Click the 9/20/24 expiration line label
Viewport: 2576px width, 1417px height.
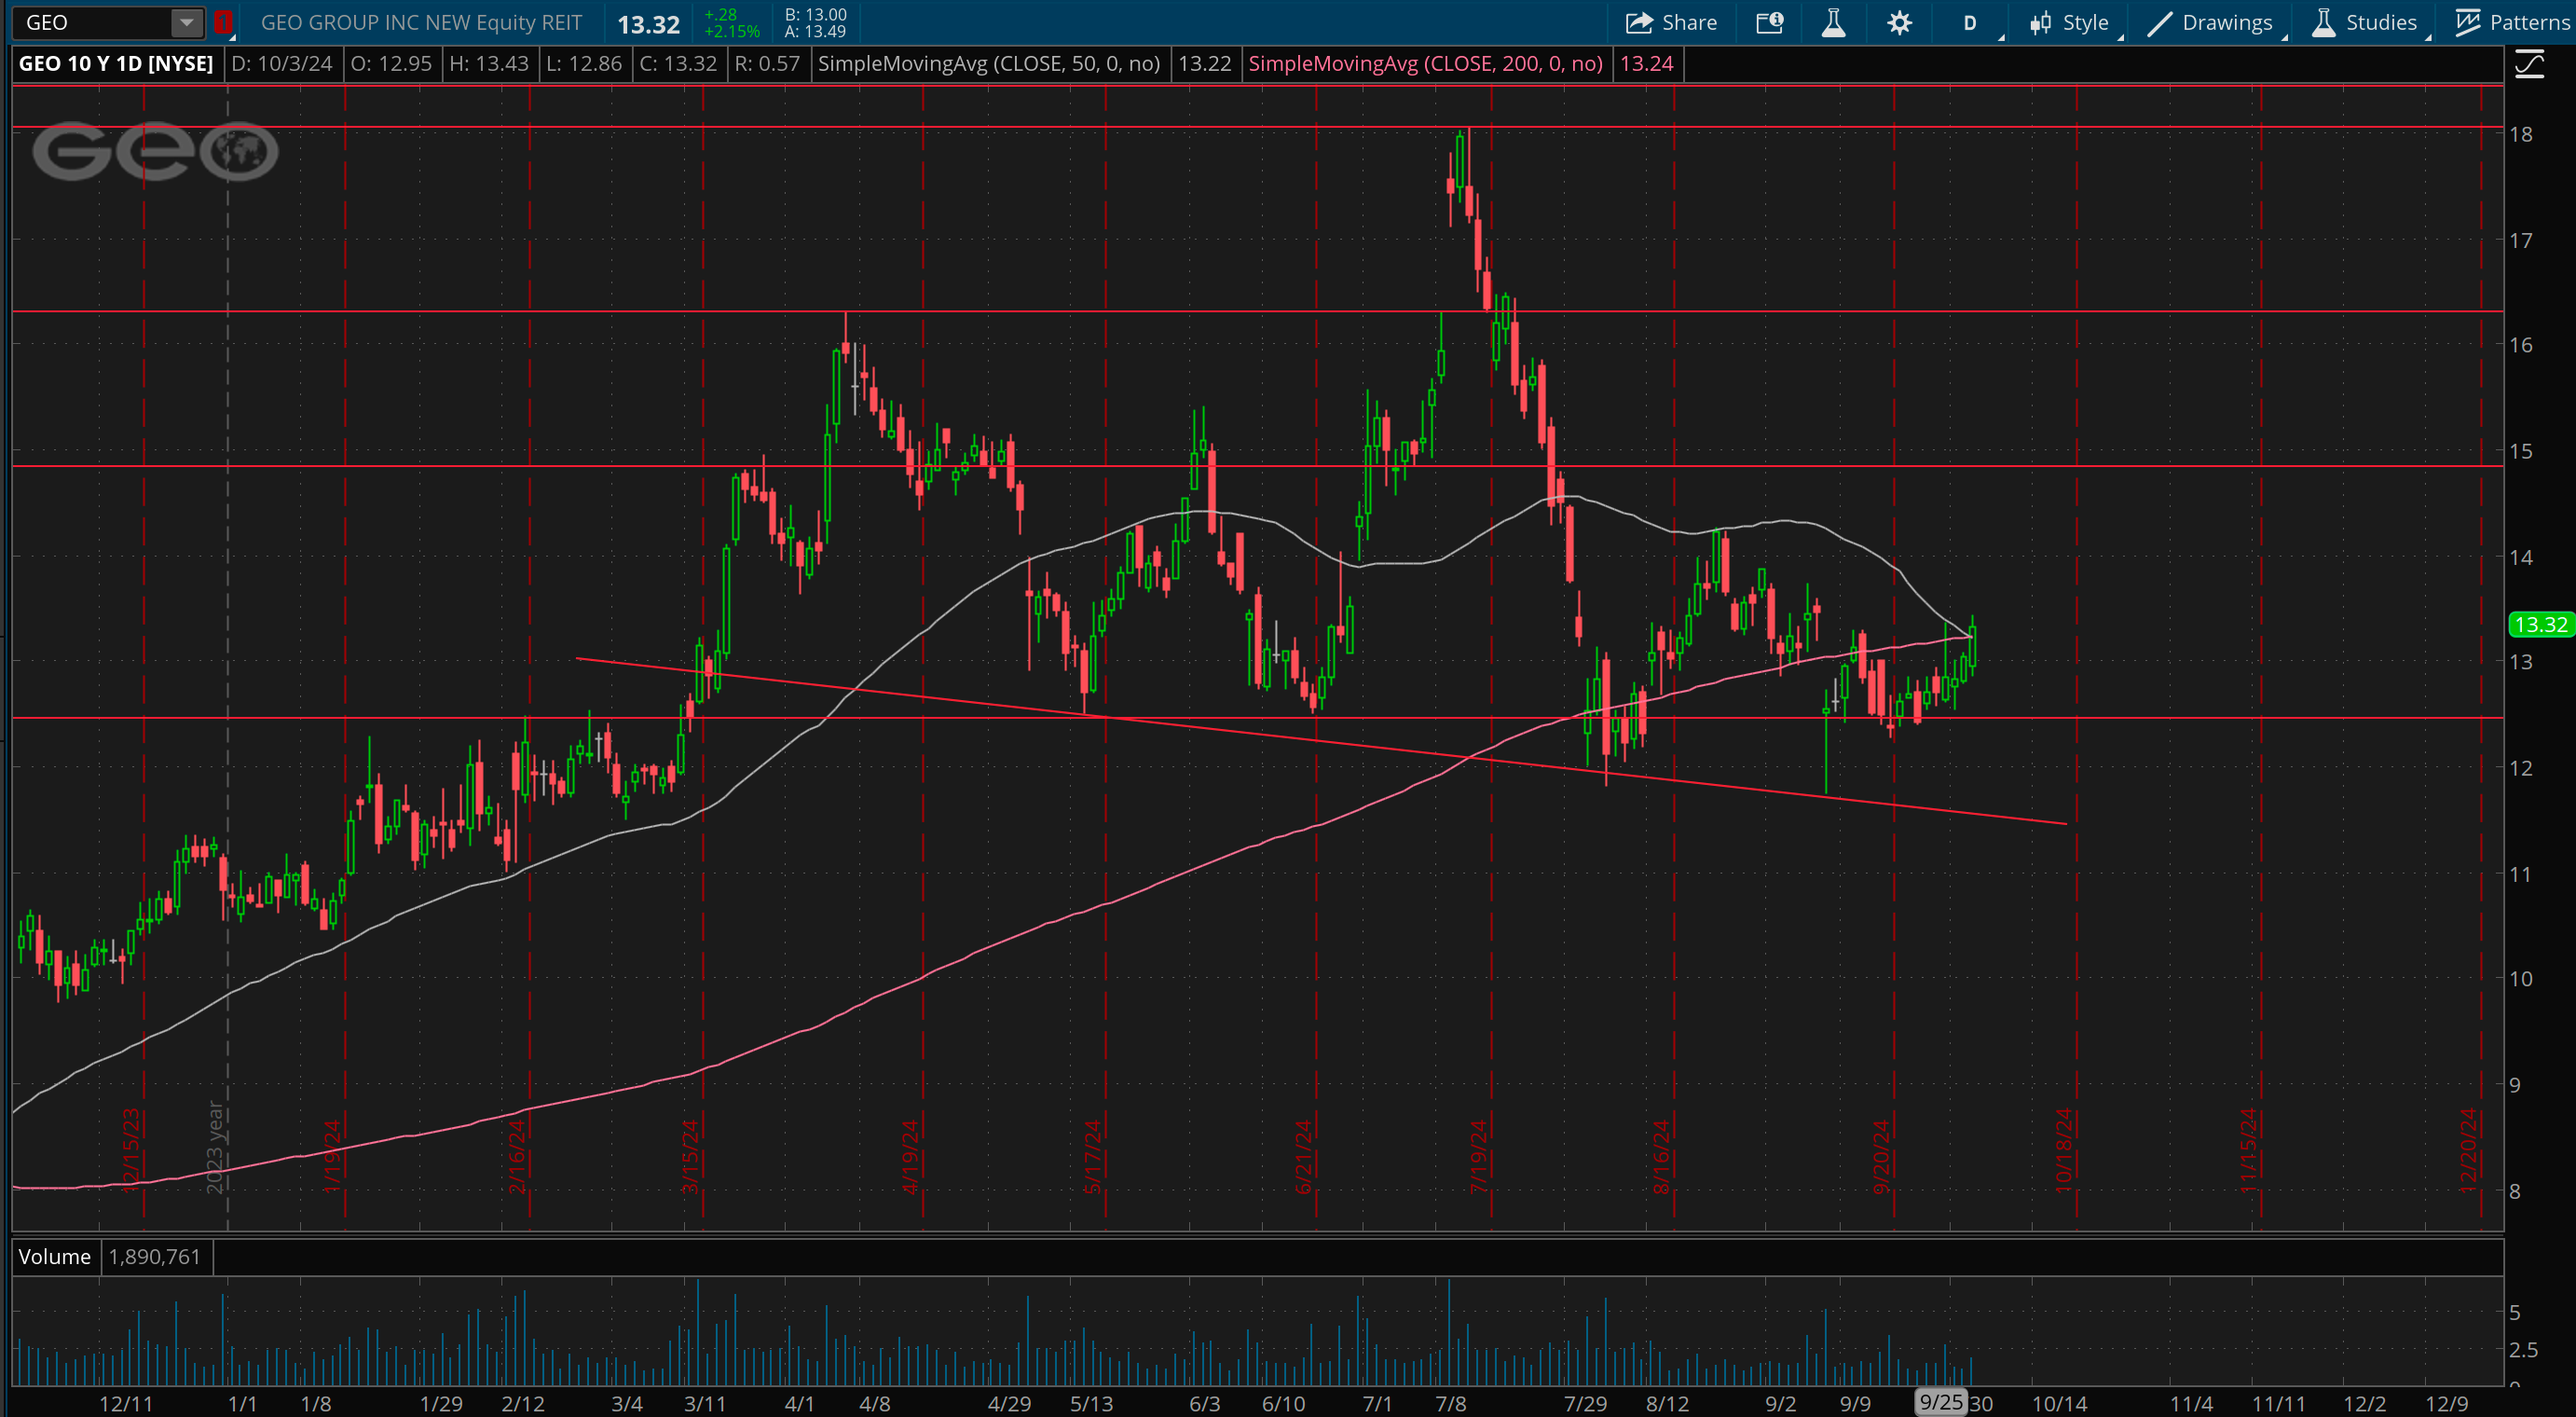coord(1881,1156)
